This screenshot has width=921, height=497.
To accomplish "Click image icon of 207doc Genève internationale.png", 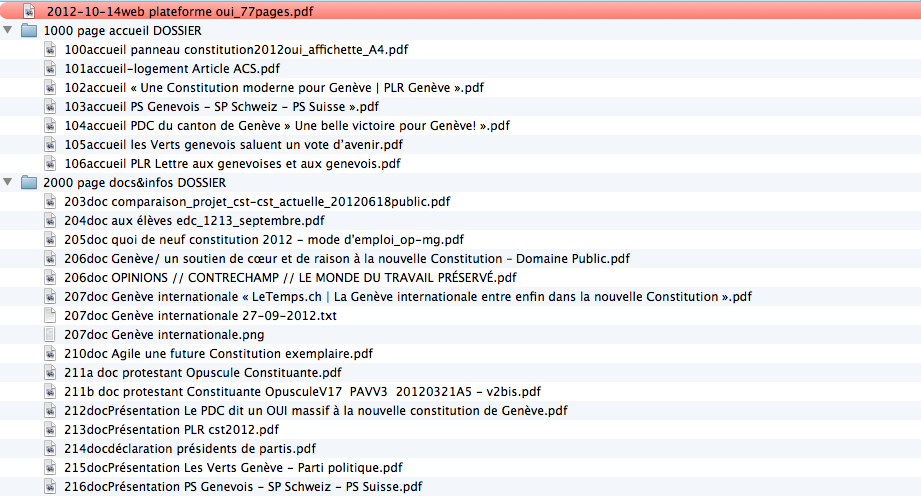I will pos(51,334).
